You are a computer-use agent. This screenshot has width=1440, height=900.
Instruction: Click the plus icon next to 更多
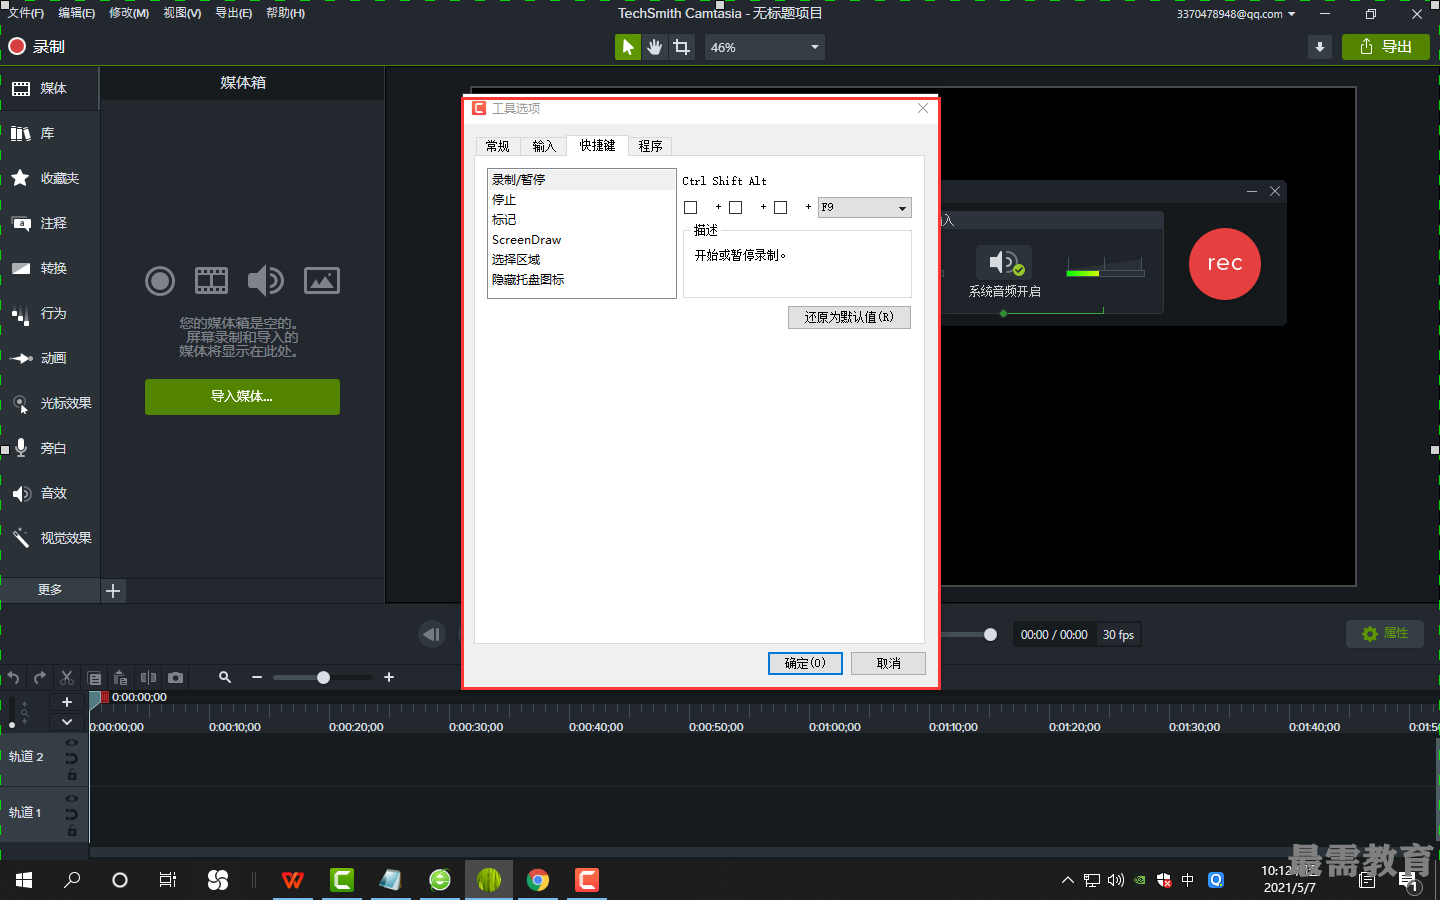pos(113,591)
